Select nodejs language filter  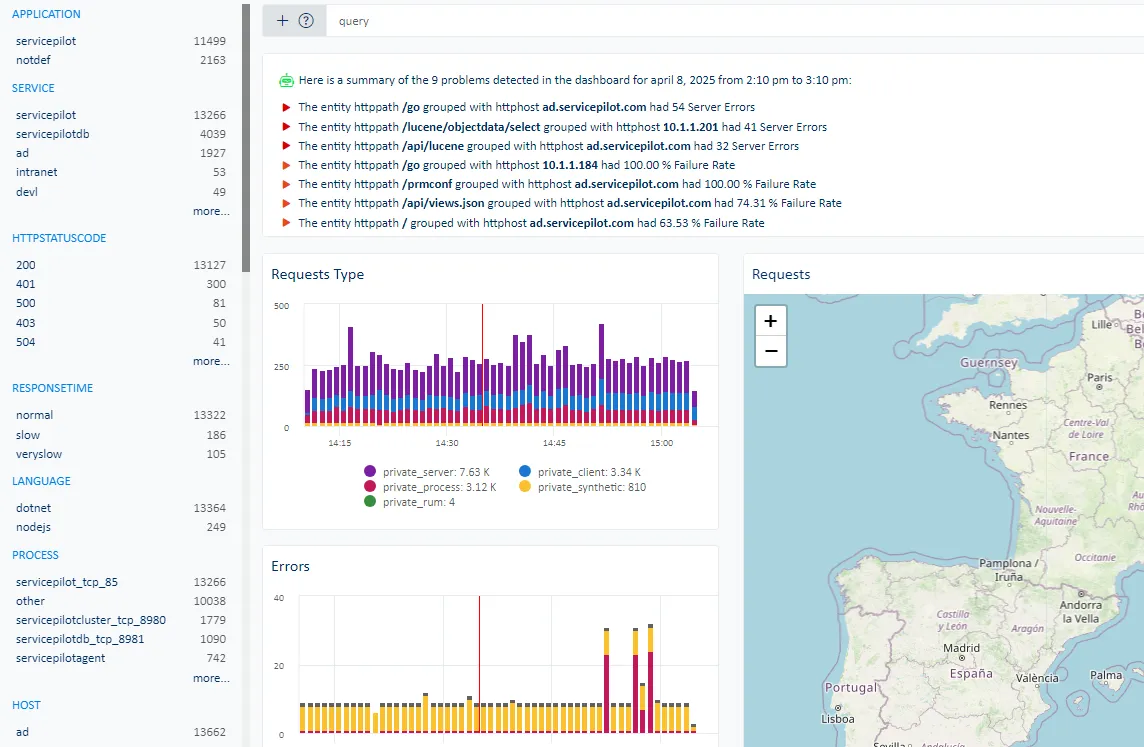(34, 527)
